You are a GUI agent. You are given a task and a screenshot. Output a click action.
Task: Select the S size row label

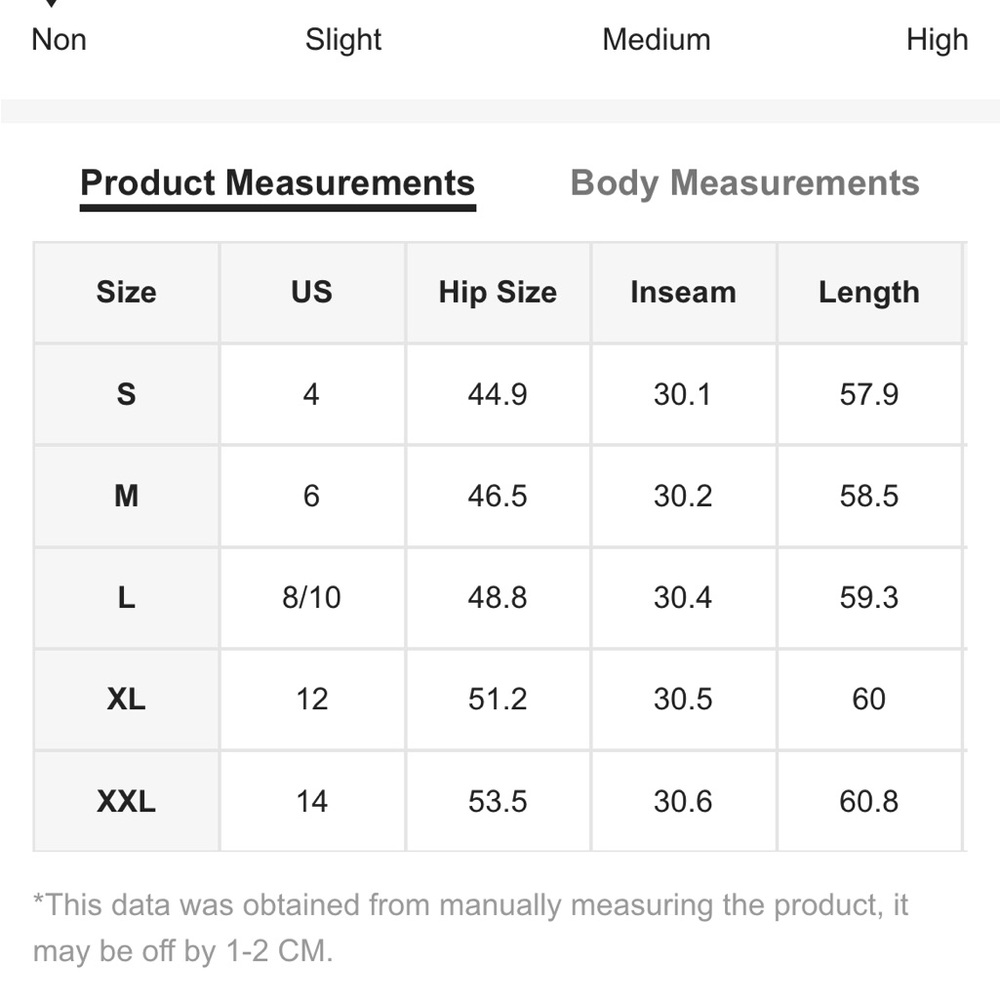click(x=126, y=394)
